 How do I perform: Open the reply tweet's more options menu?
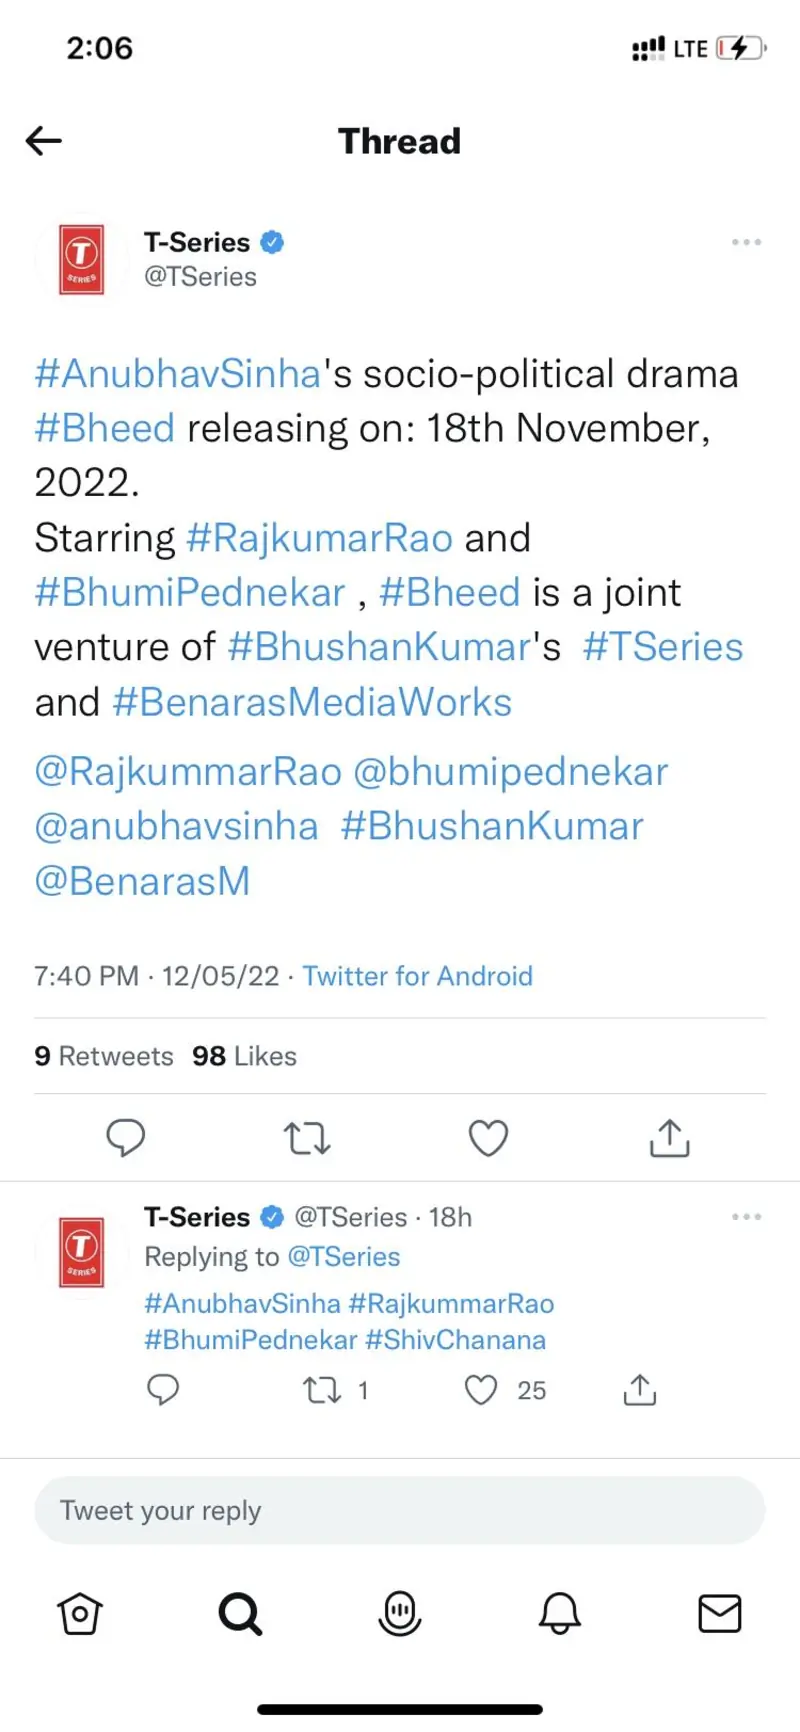[x=746, y=1217]
